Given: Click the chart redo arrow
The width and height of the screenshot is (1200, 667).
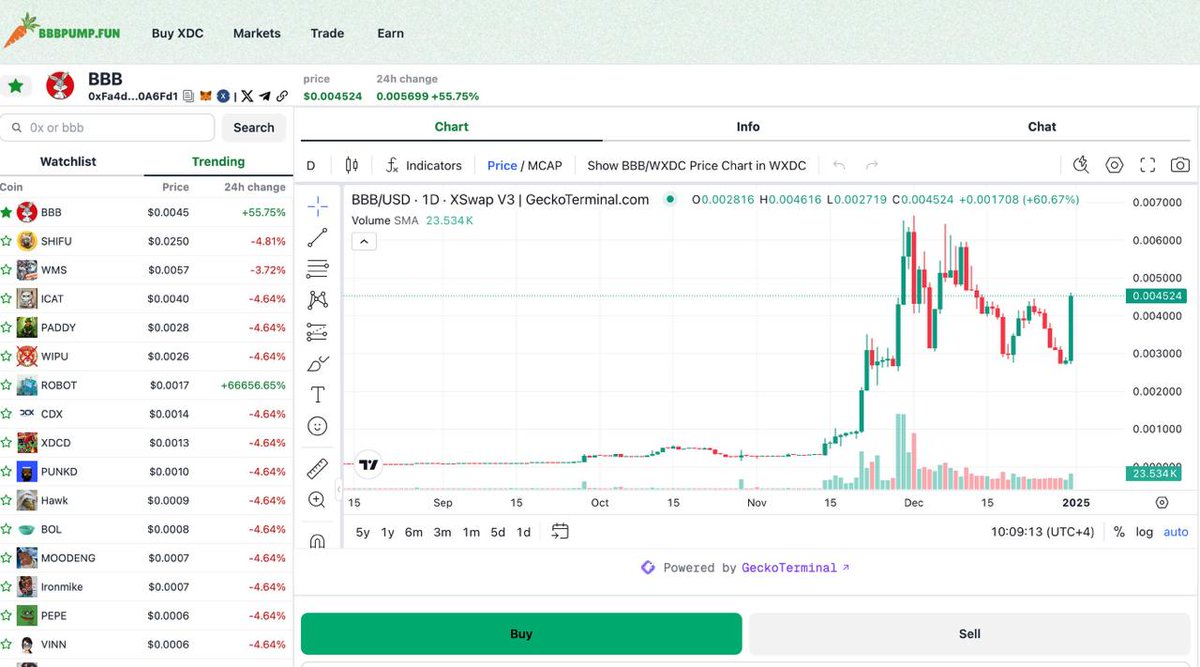Looking at the screenshot, I should pyautogui.click(x=871, y=165).
